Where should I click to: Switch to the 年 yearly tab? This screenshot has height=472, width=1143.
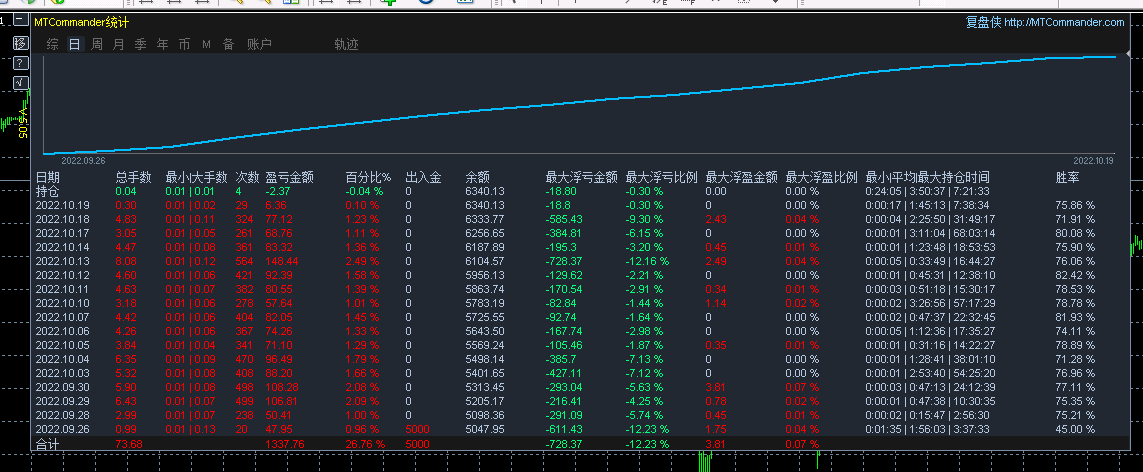pyautogui.click(x=163, y=44)
